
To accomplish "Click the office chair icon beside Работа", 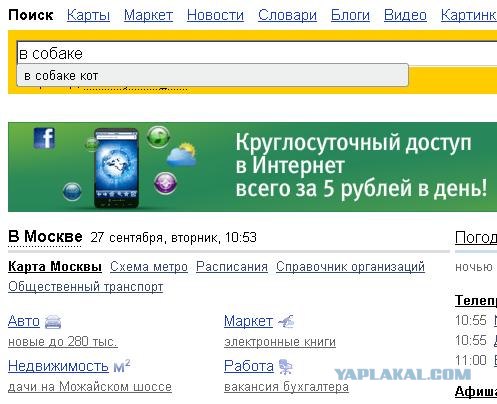I will (286, 367).
